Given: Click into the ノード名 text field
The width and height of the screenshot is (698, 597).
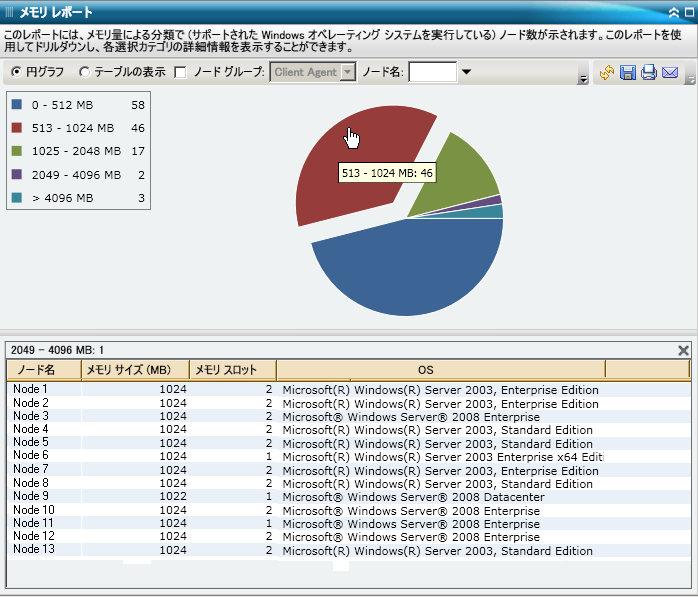Looking at the screenshot, I should click(x=432, y=72).
